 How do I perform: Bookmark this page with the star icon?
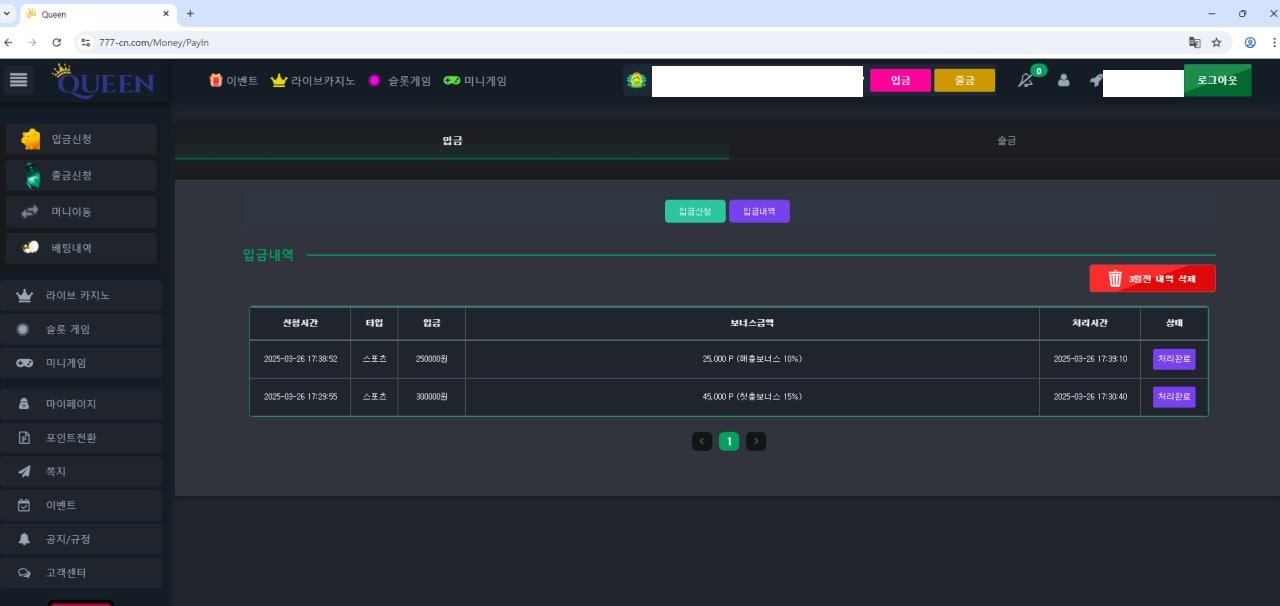click(x=1217, y=43)
